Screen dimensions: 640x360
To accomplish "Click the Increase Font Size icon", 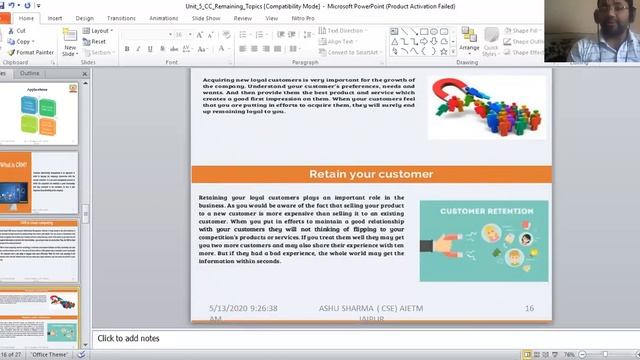I will click(200, 35).
